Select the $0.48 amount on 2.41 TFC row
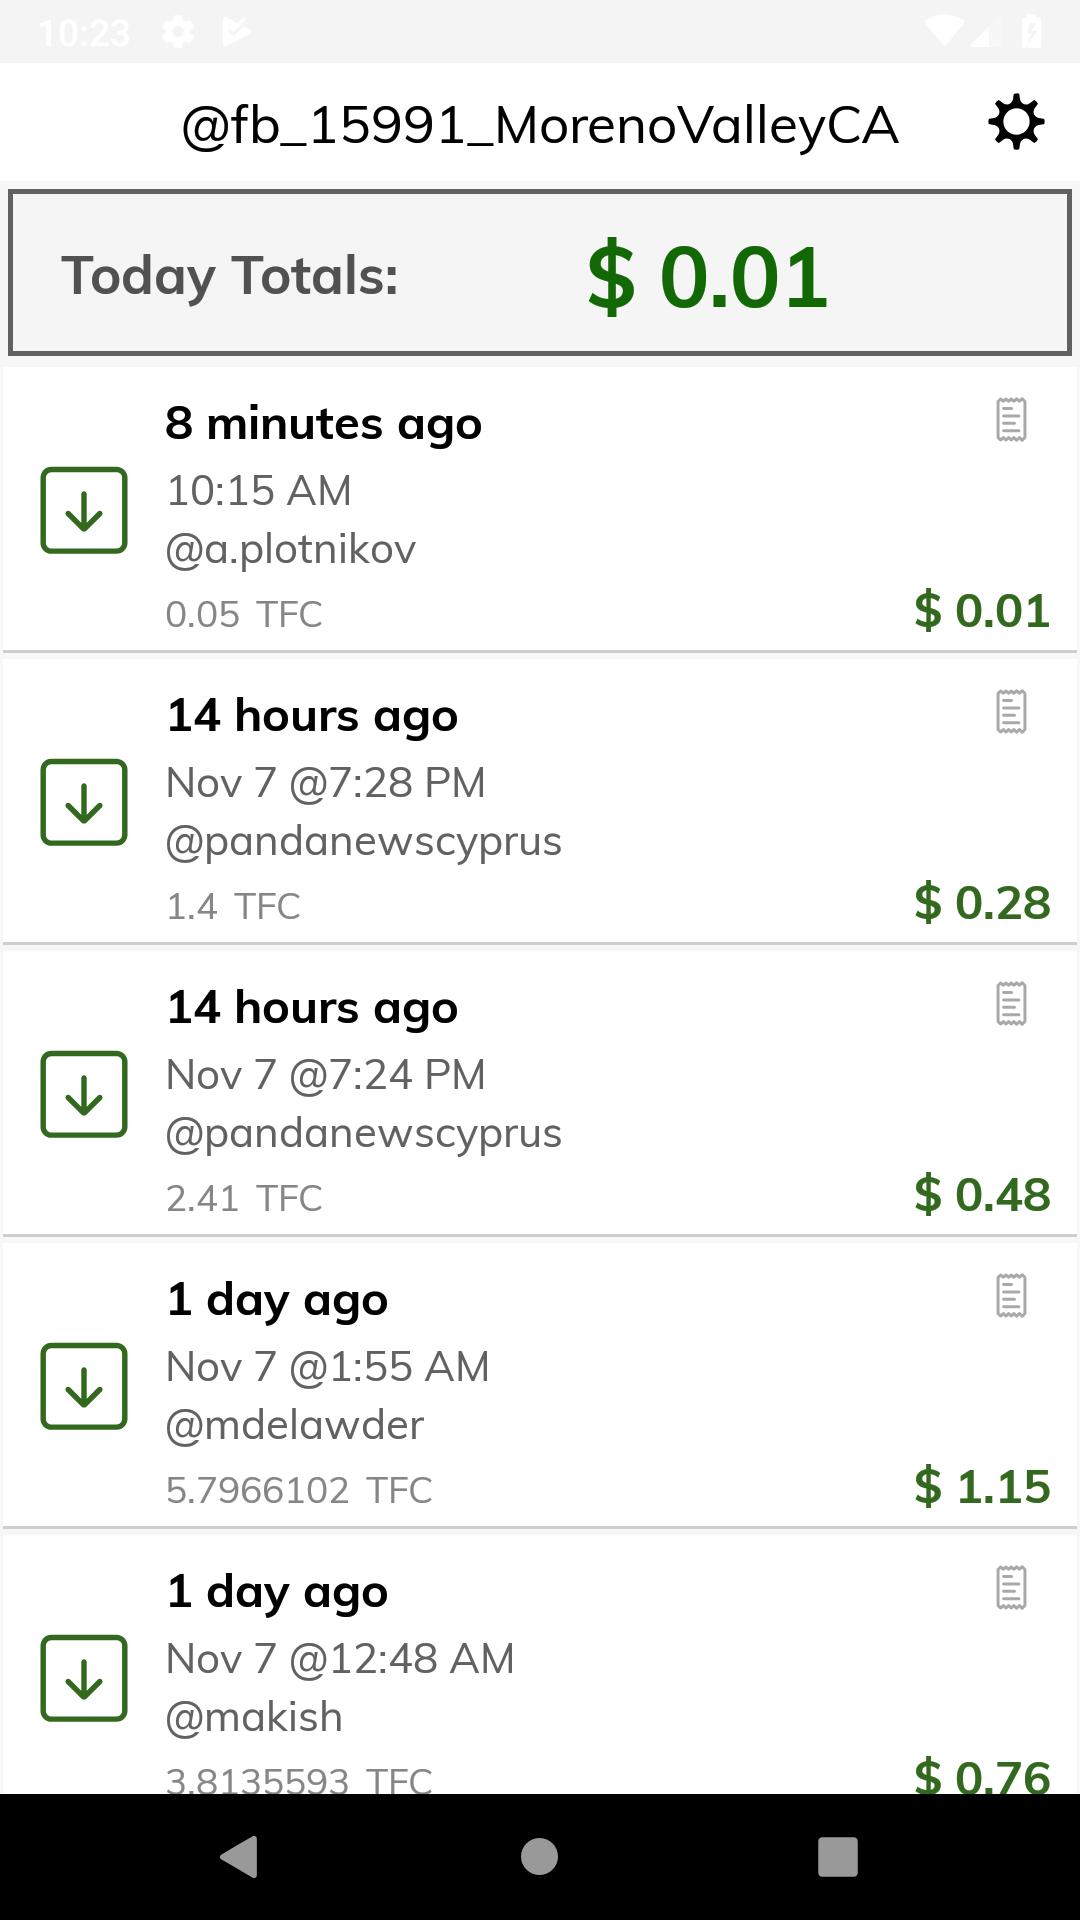The height and width of the screenshot is (1920, 1080). 982,1195
